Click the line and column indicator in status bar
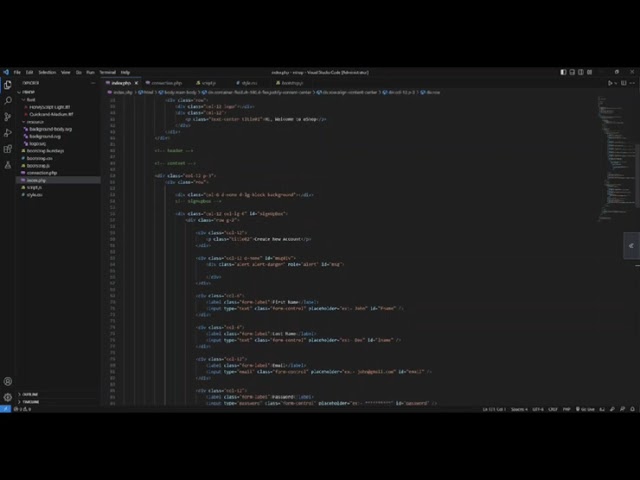Screen dimensions: 640x480 point(494,409)
